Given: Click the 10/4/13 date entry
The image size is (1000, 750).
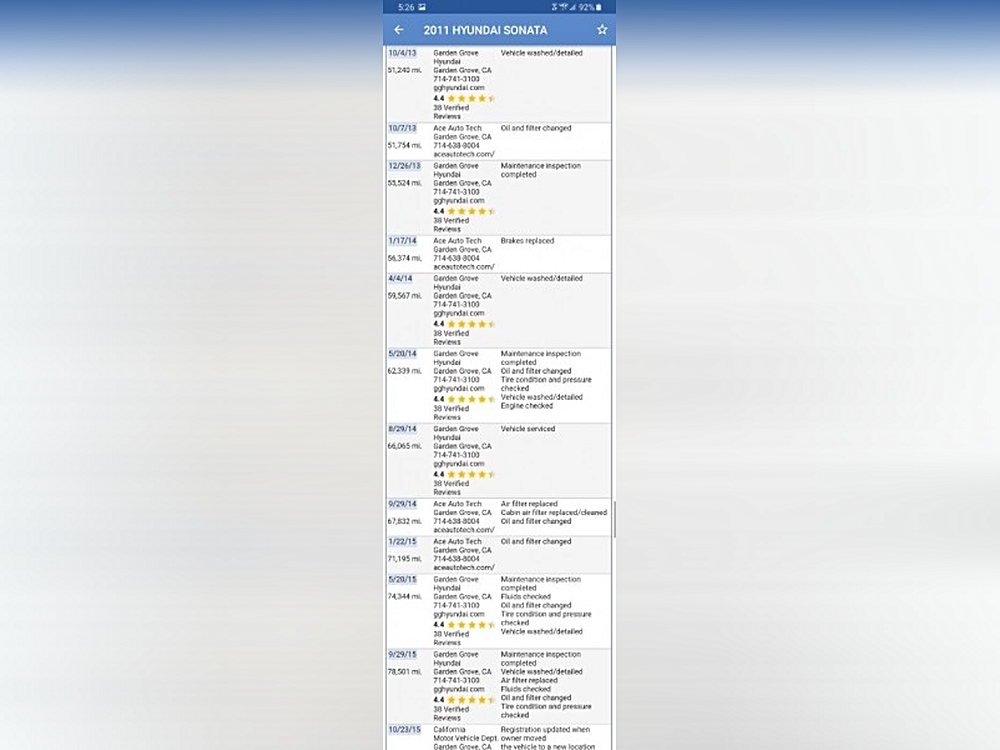Looking at the screenshot, I should (x=402, y=53).
